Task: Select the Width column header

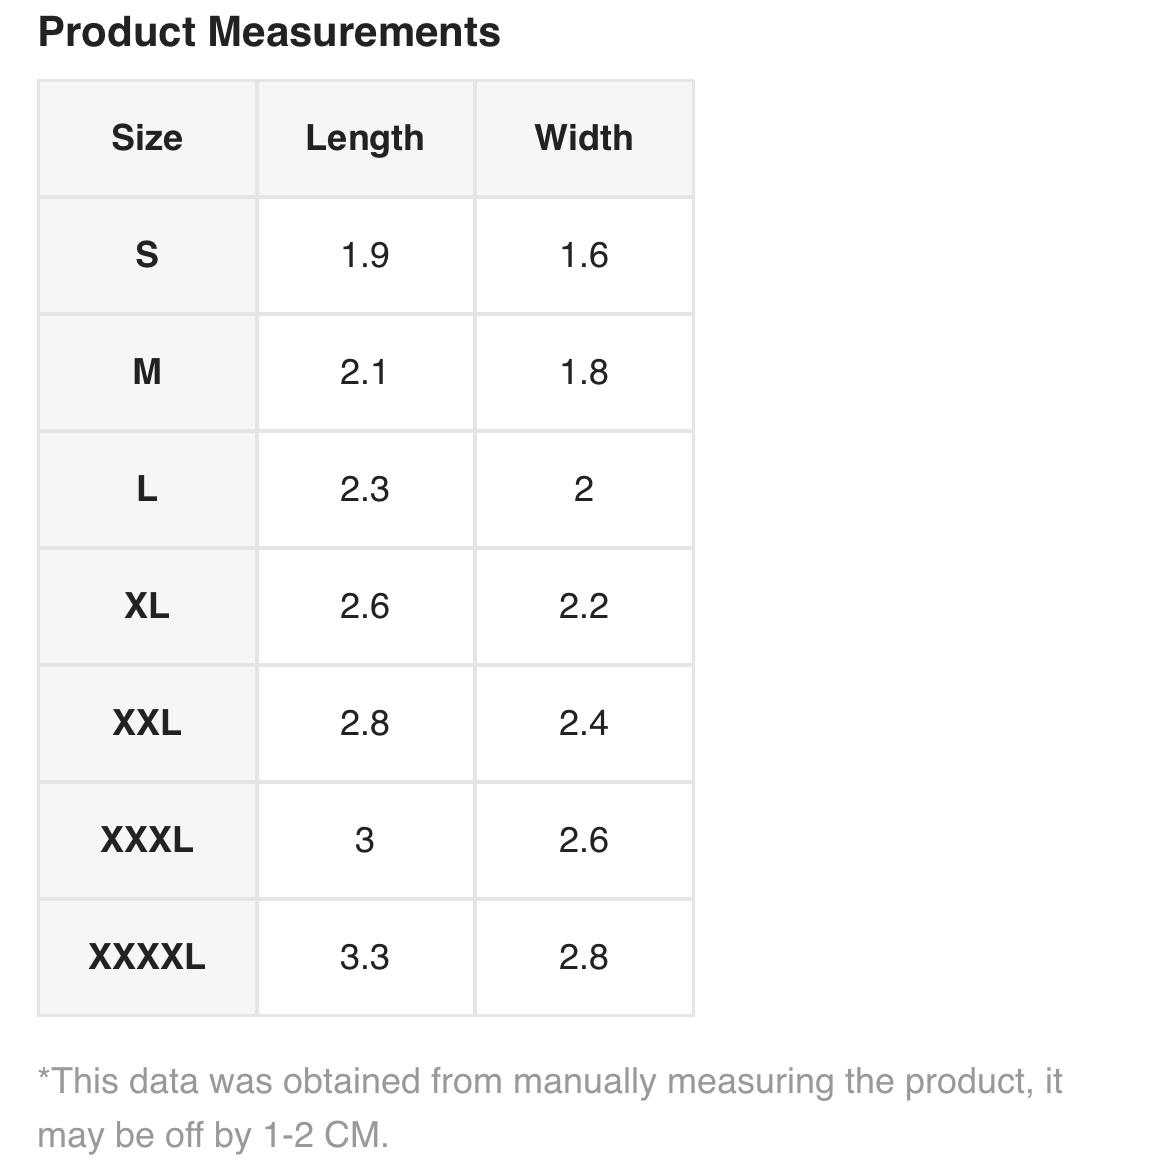Action: pyautogui.click(x=584, y=138)
